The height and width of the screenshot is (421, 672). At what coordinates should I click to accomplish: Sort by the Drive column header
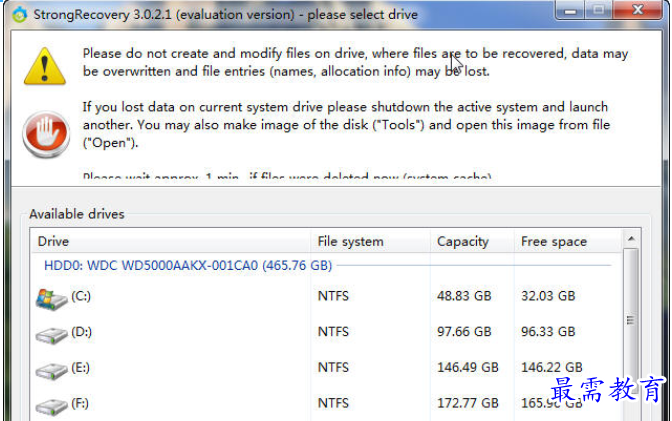point(171,241)
